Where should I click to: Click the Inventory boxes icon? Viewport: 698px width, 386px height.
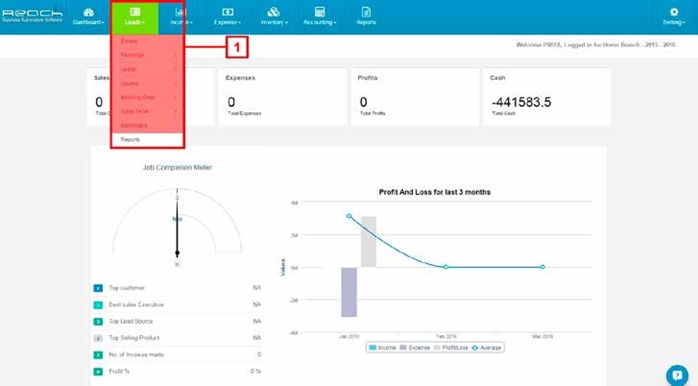(x=273, y=12)
